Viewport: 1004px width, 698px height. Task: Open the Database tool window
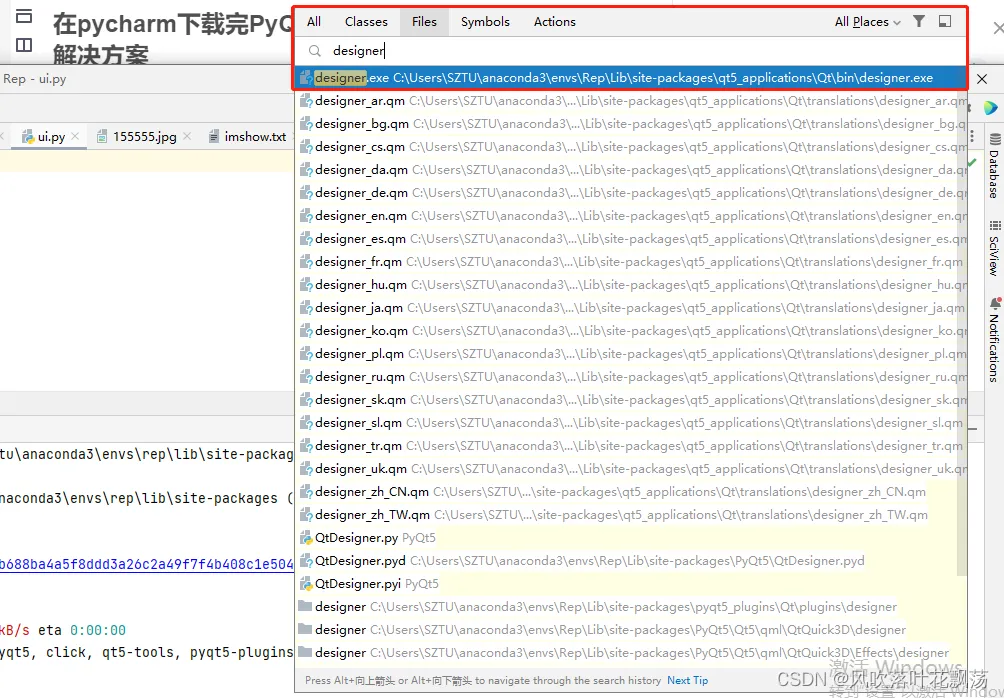pos(994,166)
